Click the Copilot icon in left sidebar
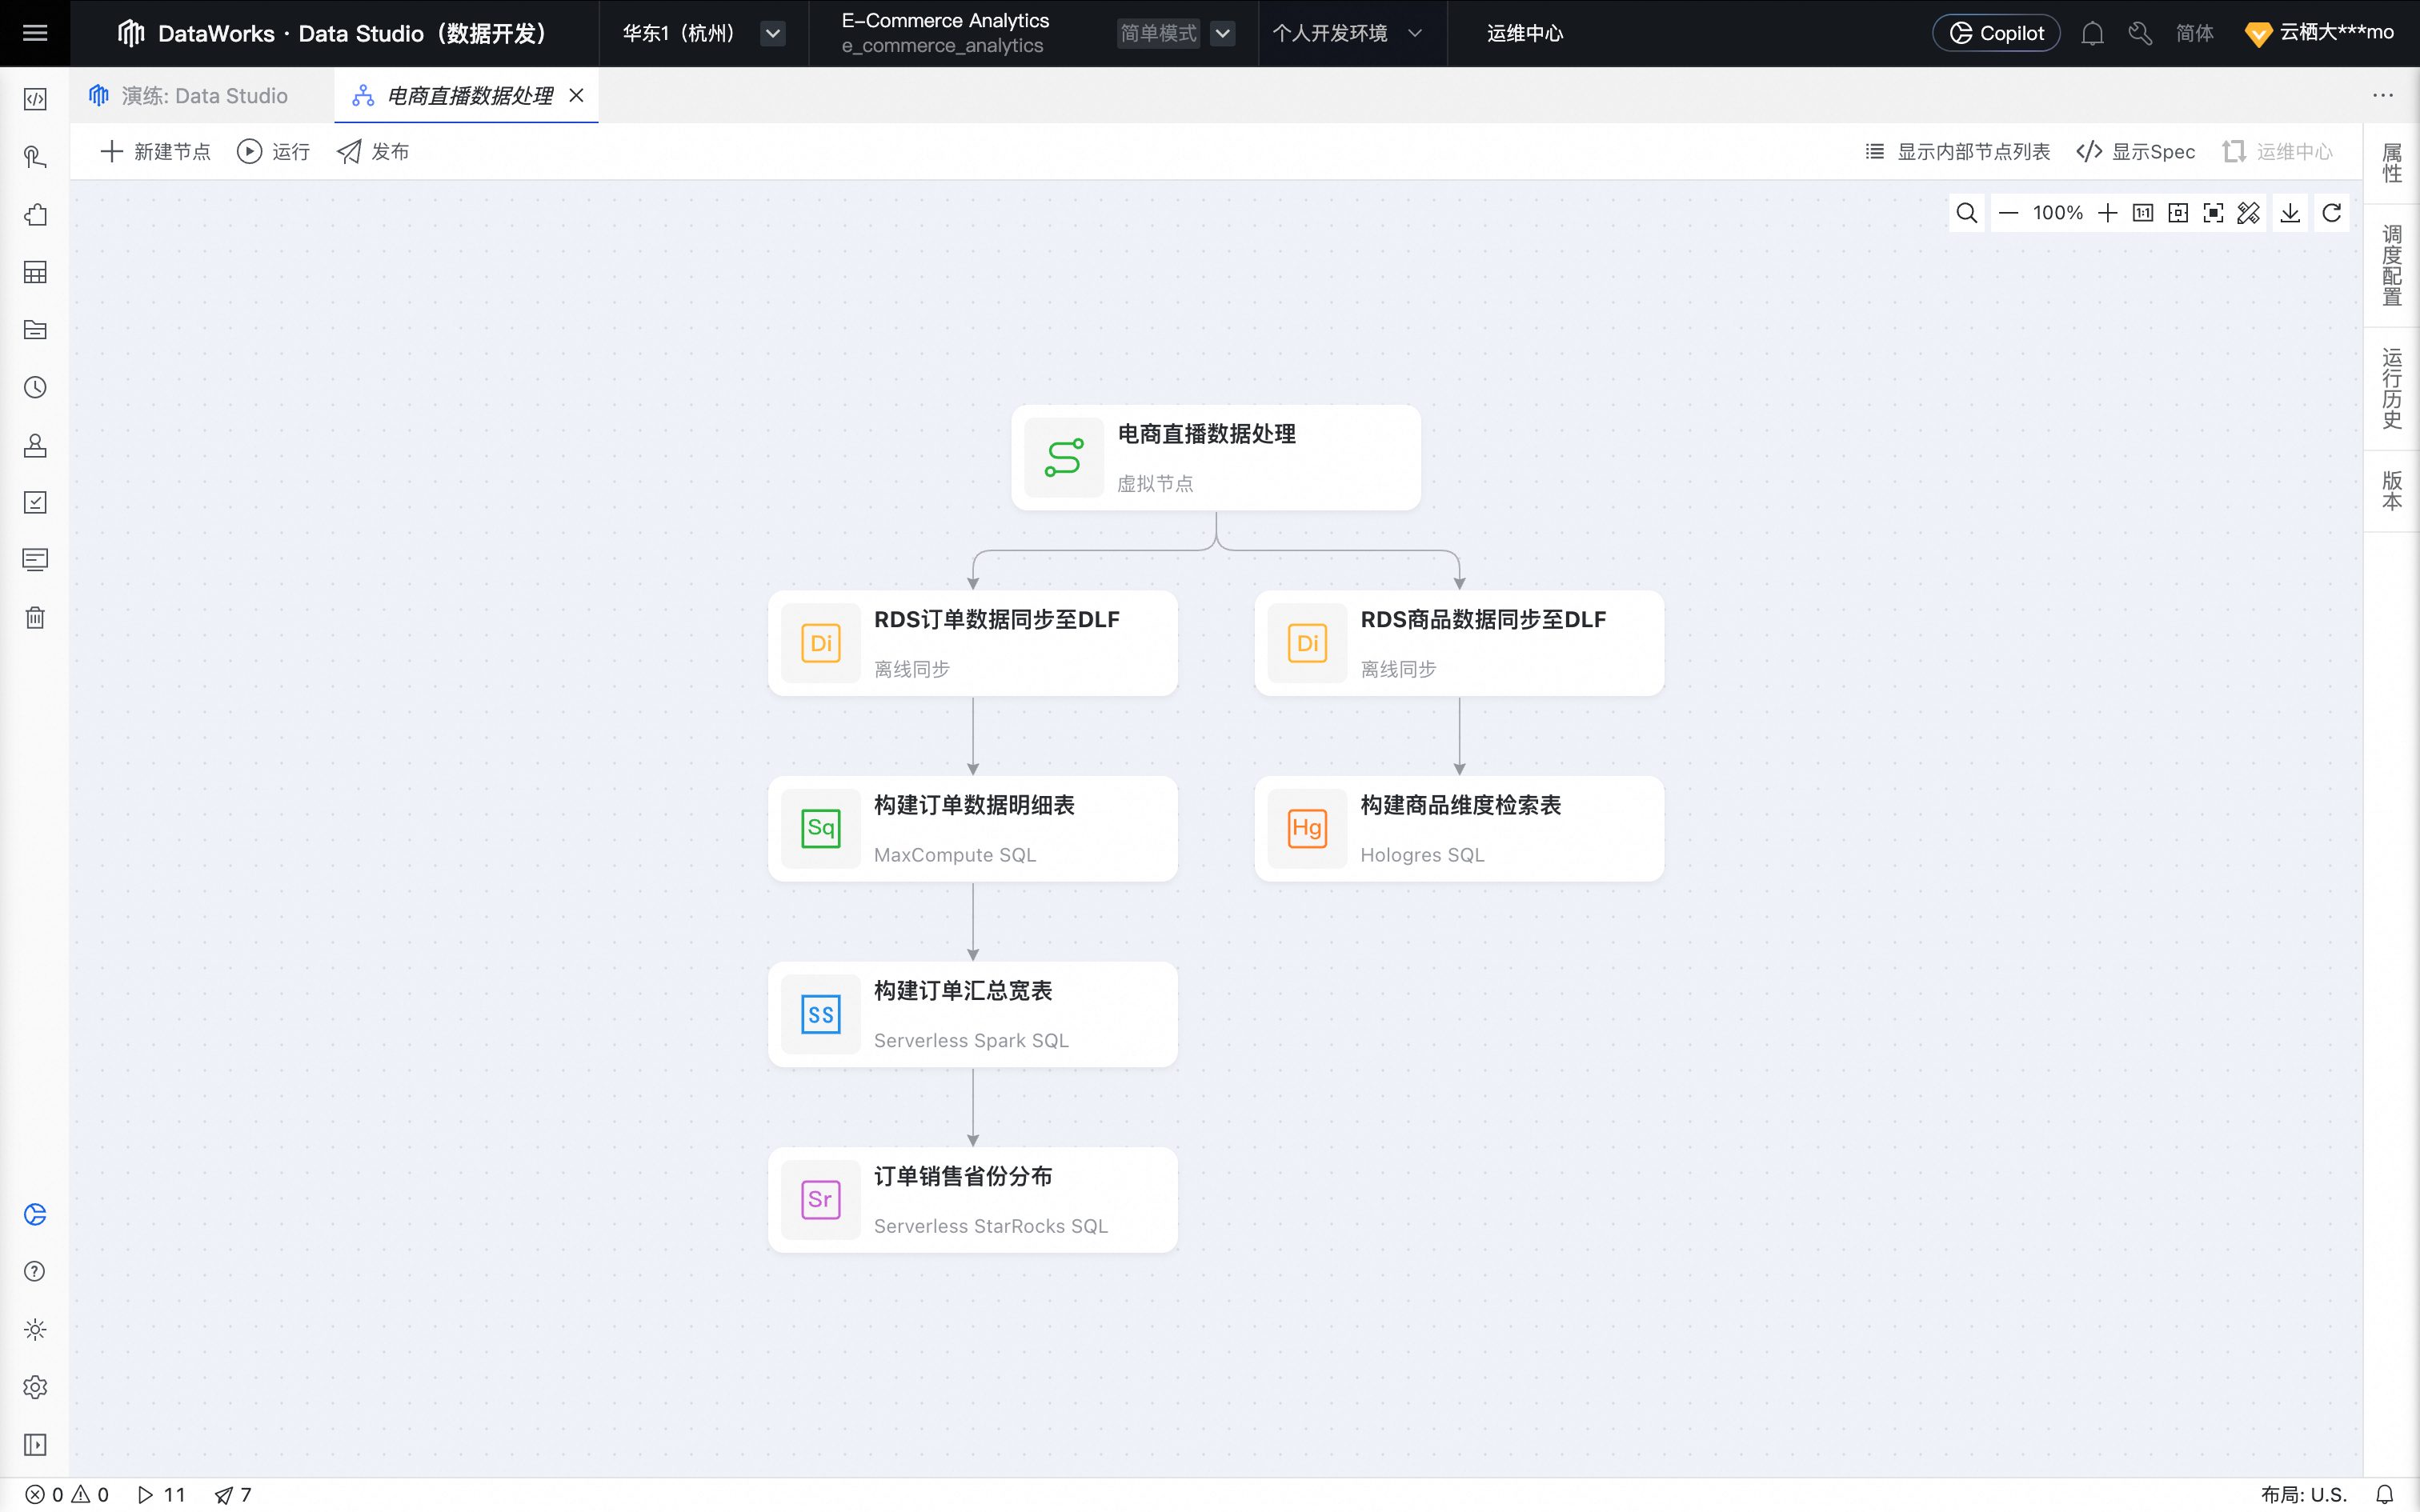Image resolution: width=2420 pixels, height=1512 pixels. (x=35, y=1214)
